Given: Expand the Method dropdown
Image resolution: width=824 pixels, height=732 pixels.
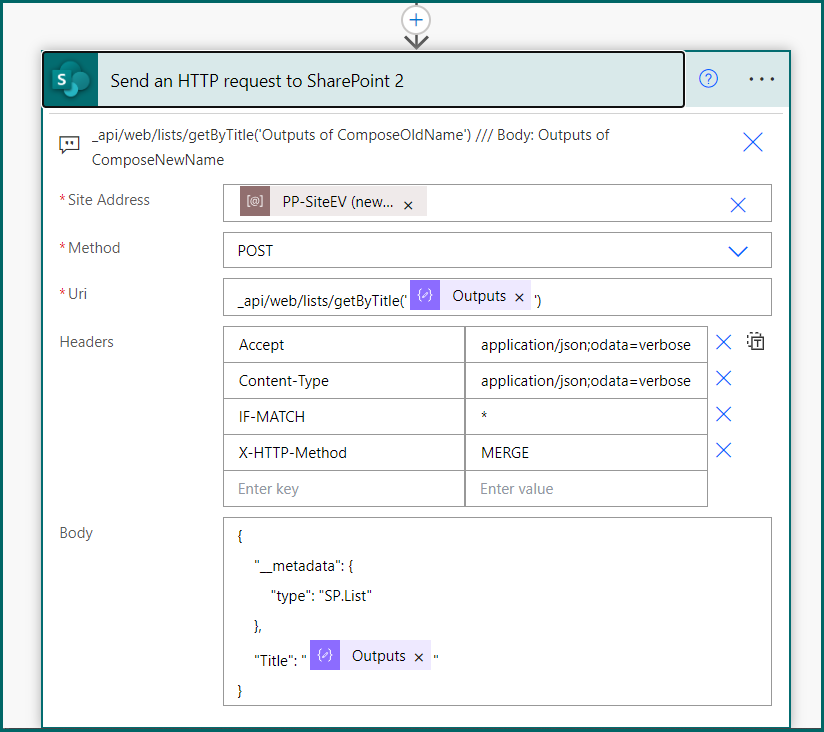Looking at the screenshot, I should [x=738, y=251].
